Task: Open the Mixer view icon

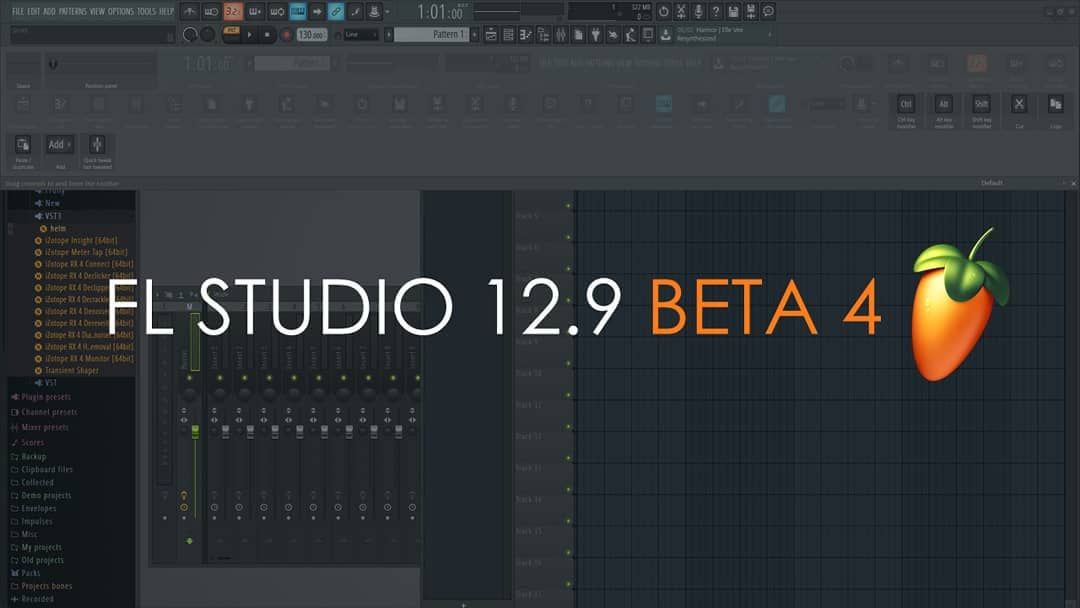Action: point(561,34)
